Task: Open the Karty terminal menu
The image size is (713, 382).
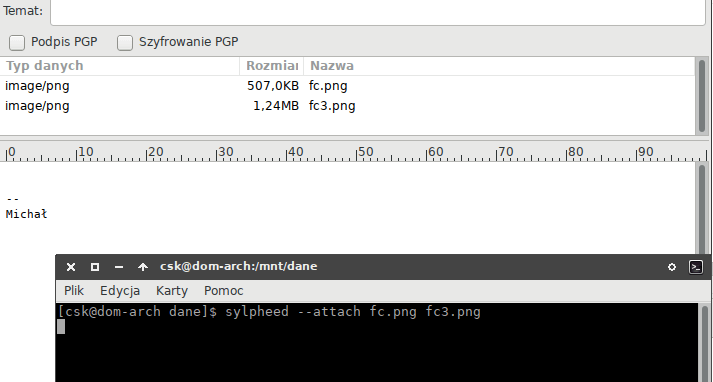Action: (172, 291)
